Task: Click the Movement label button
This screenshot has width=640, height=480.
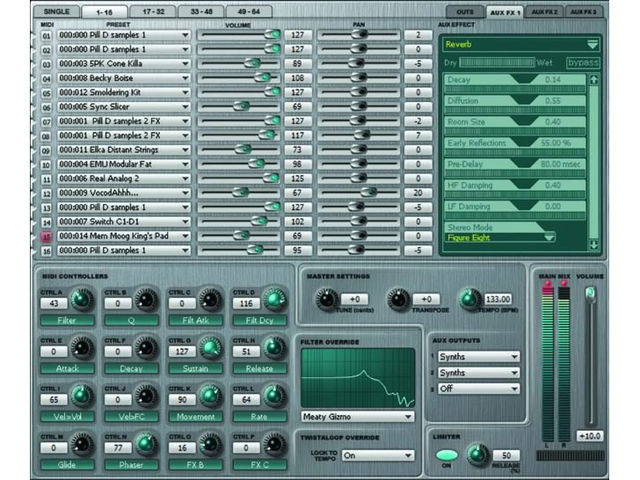Action: 195,417
